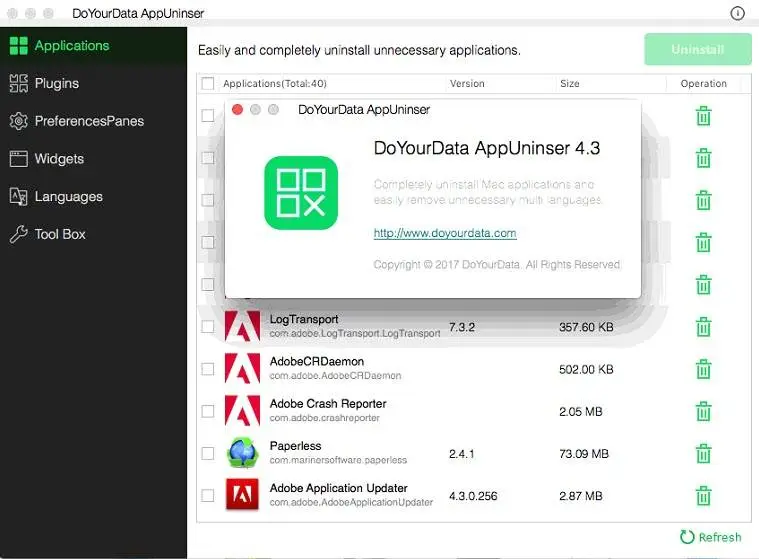Image resolution: width=759 pixels, height=559 pixels.
Task: Select the Languages sidebar item
Action: [93, 196]
